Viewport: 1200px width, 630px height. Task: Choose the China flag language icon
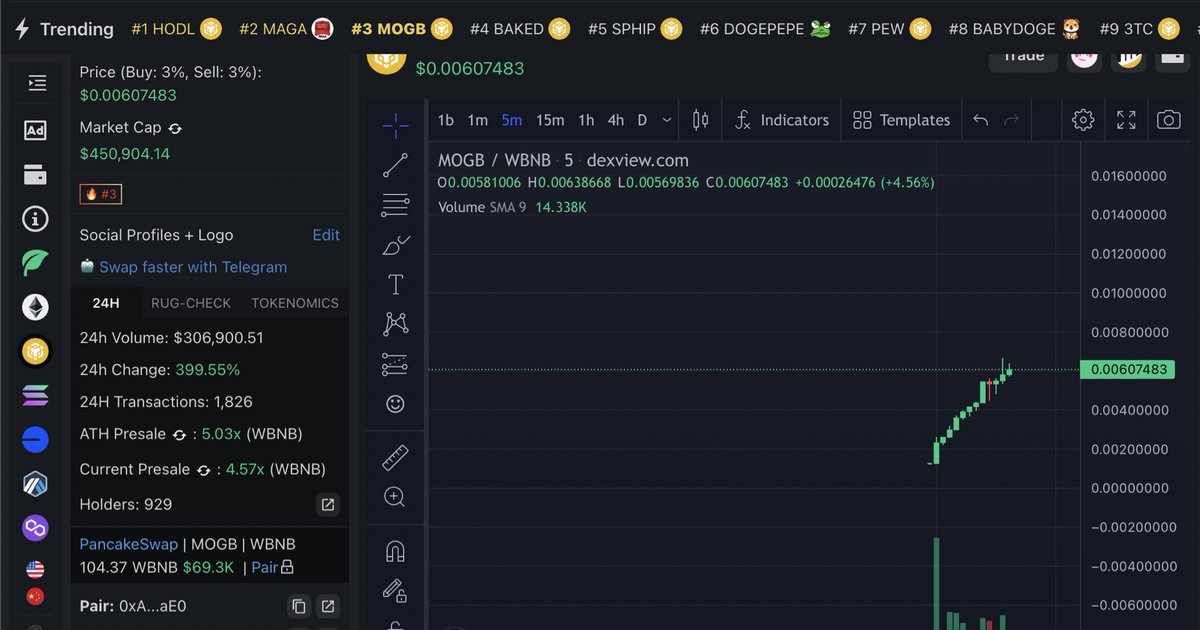(x=36, y=596)
